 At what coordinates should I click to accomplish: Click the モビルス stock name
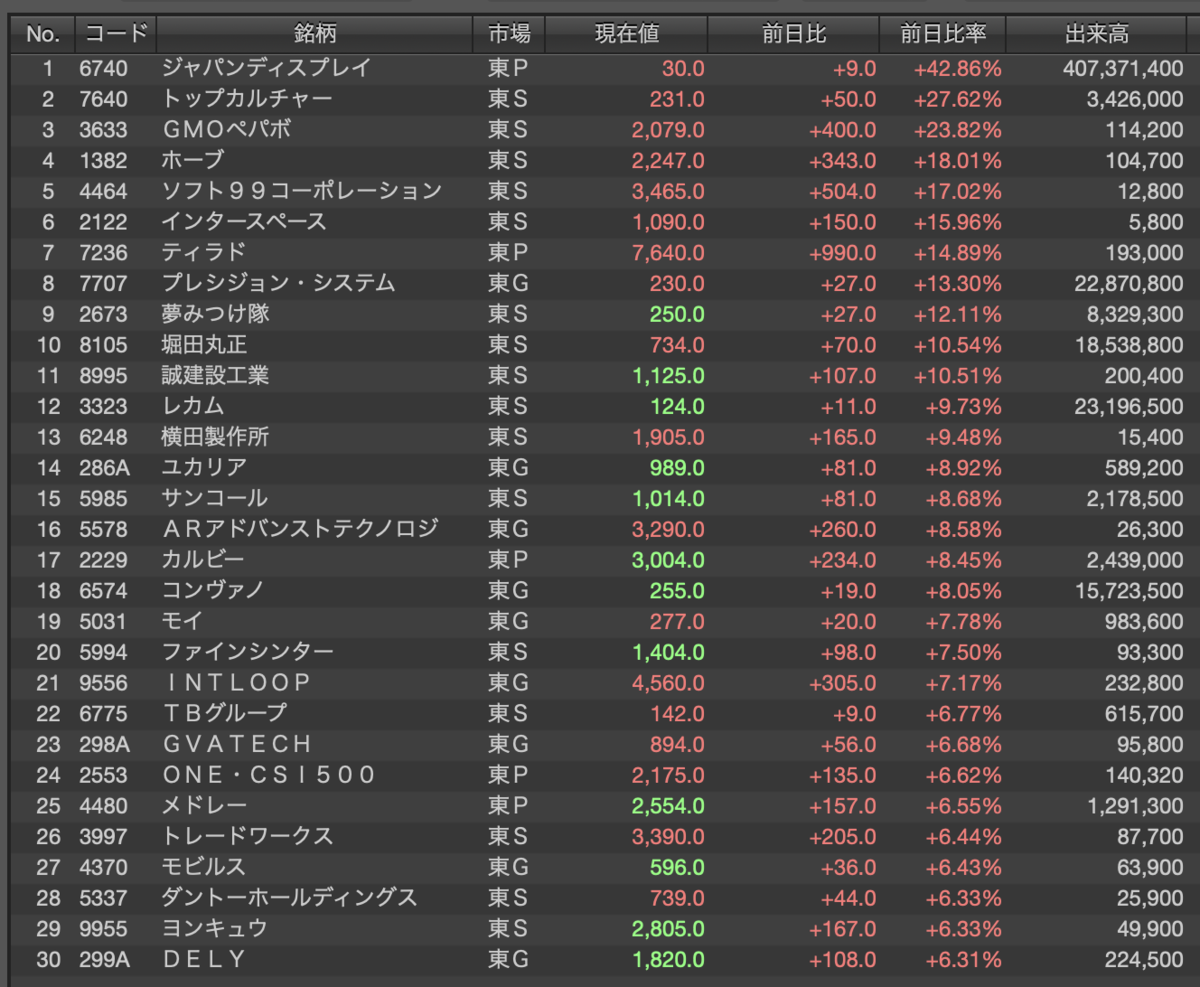[x=203, y=866]
